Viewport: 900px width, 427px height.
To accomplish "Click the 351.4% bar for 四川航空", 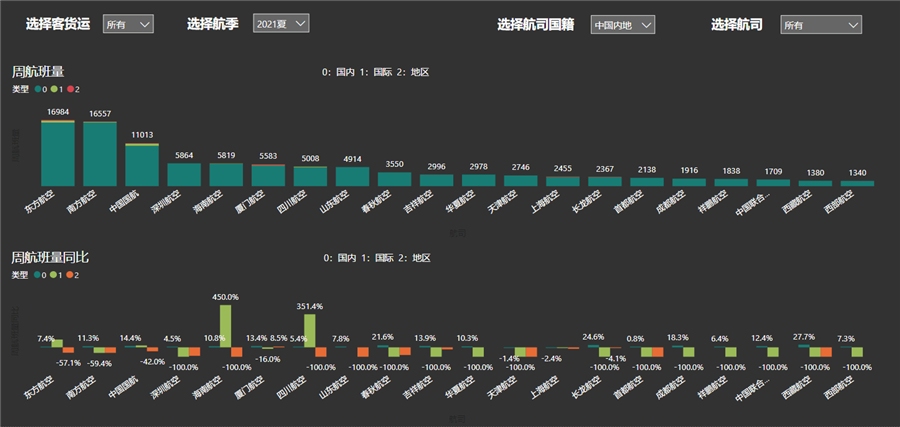I will (310, 330).
